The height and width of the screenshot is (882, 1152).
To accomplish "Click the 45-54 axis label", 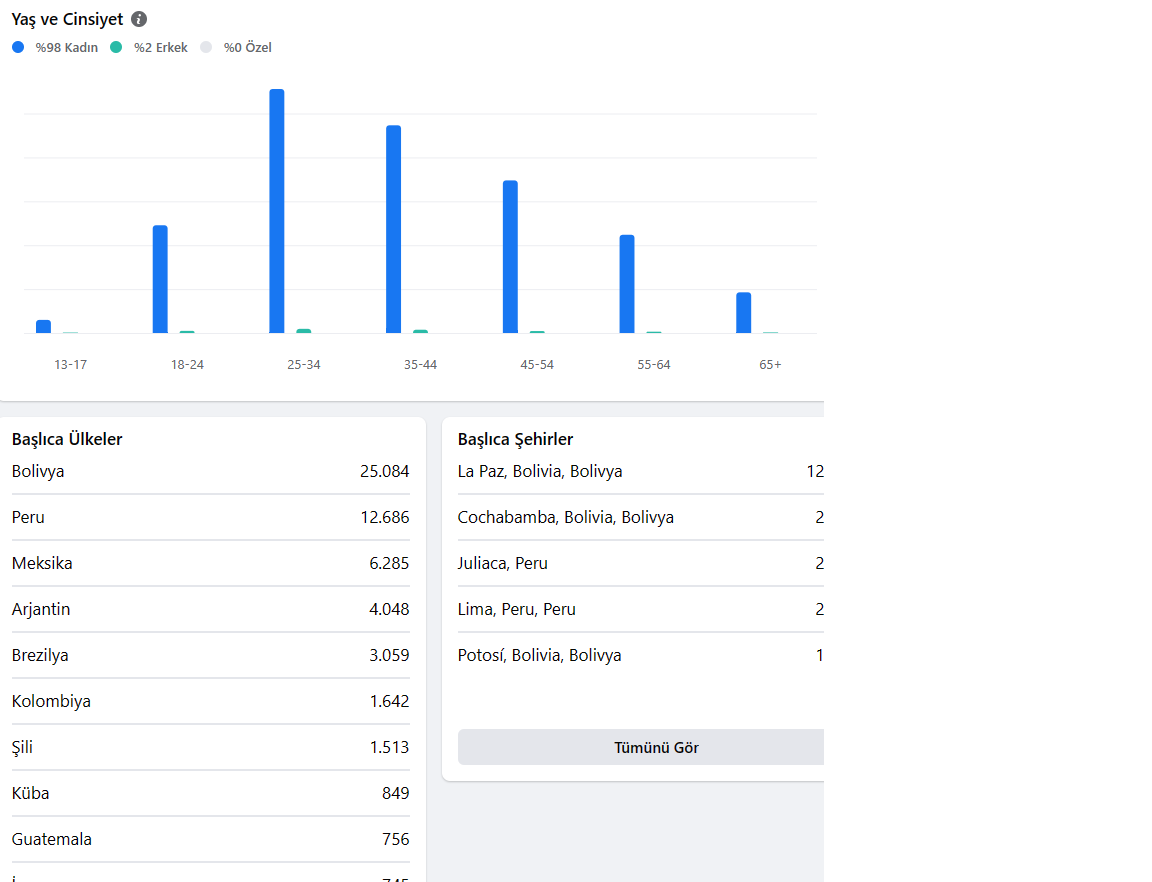I will (537, 365).
